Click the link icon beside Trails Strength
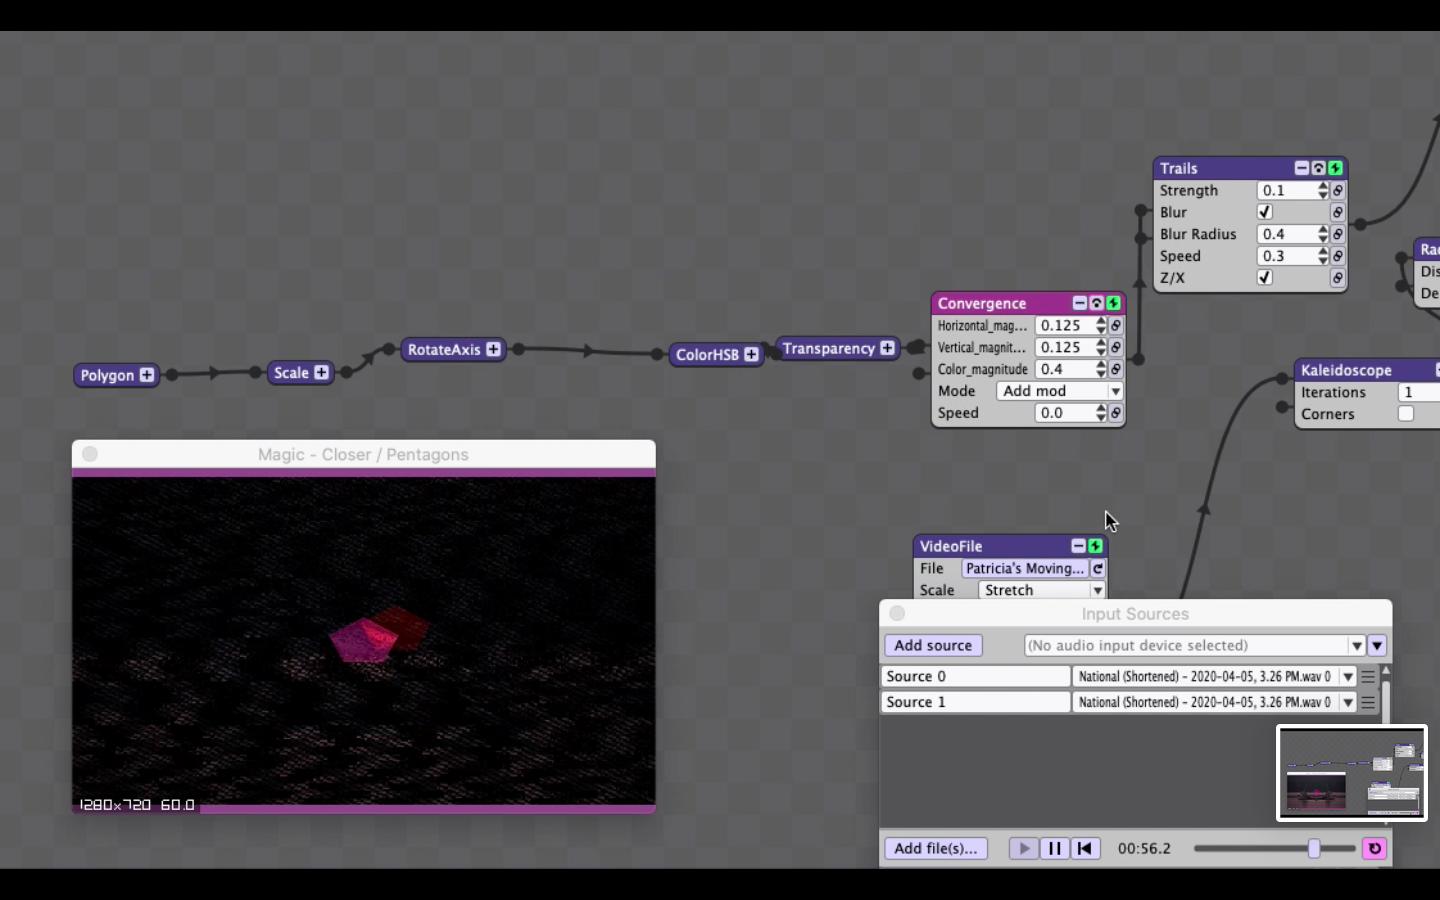This screenshot has width=1440, height=900. point(1338,190)
